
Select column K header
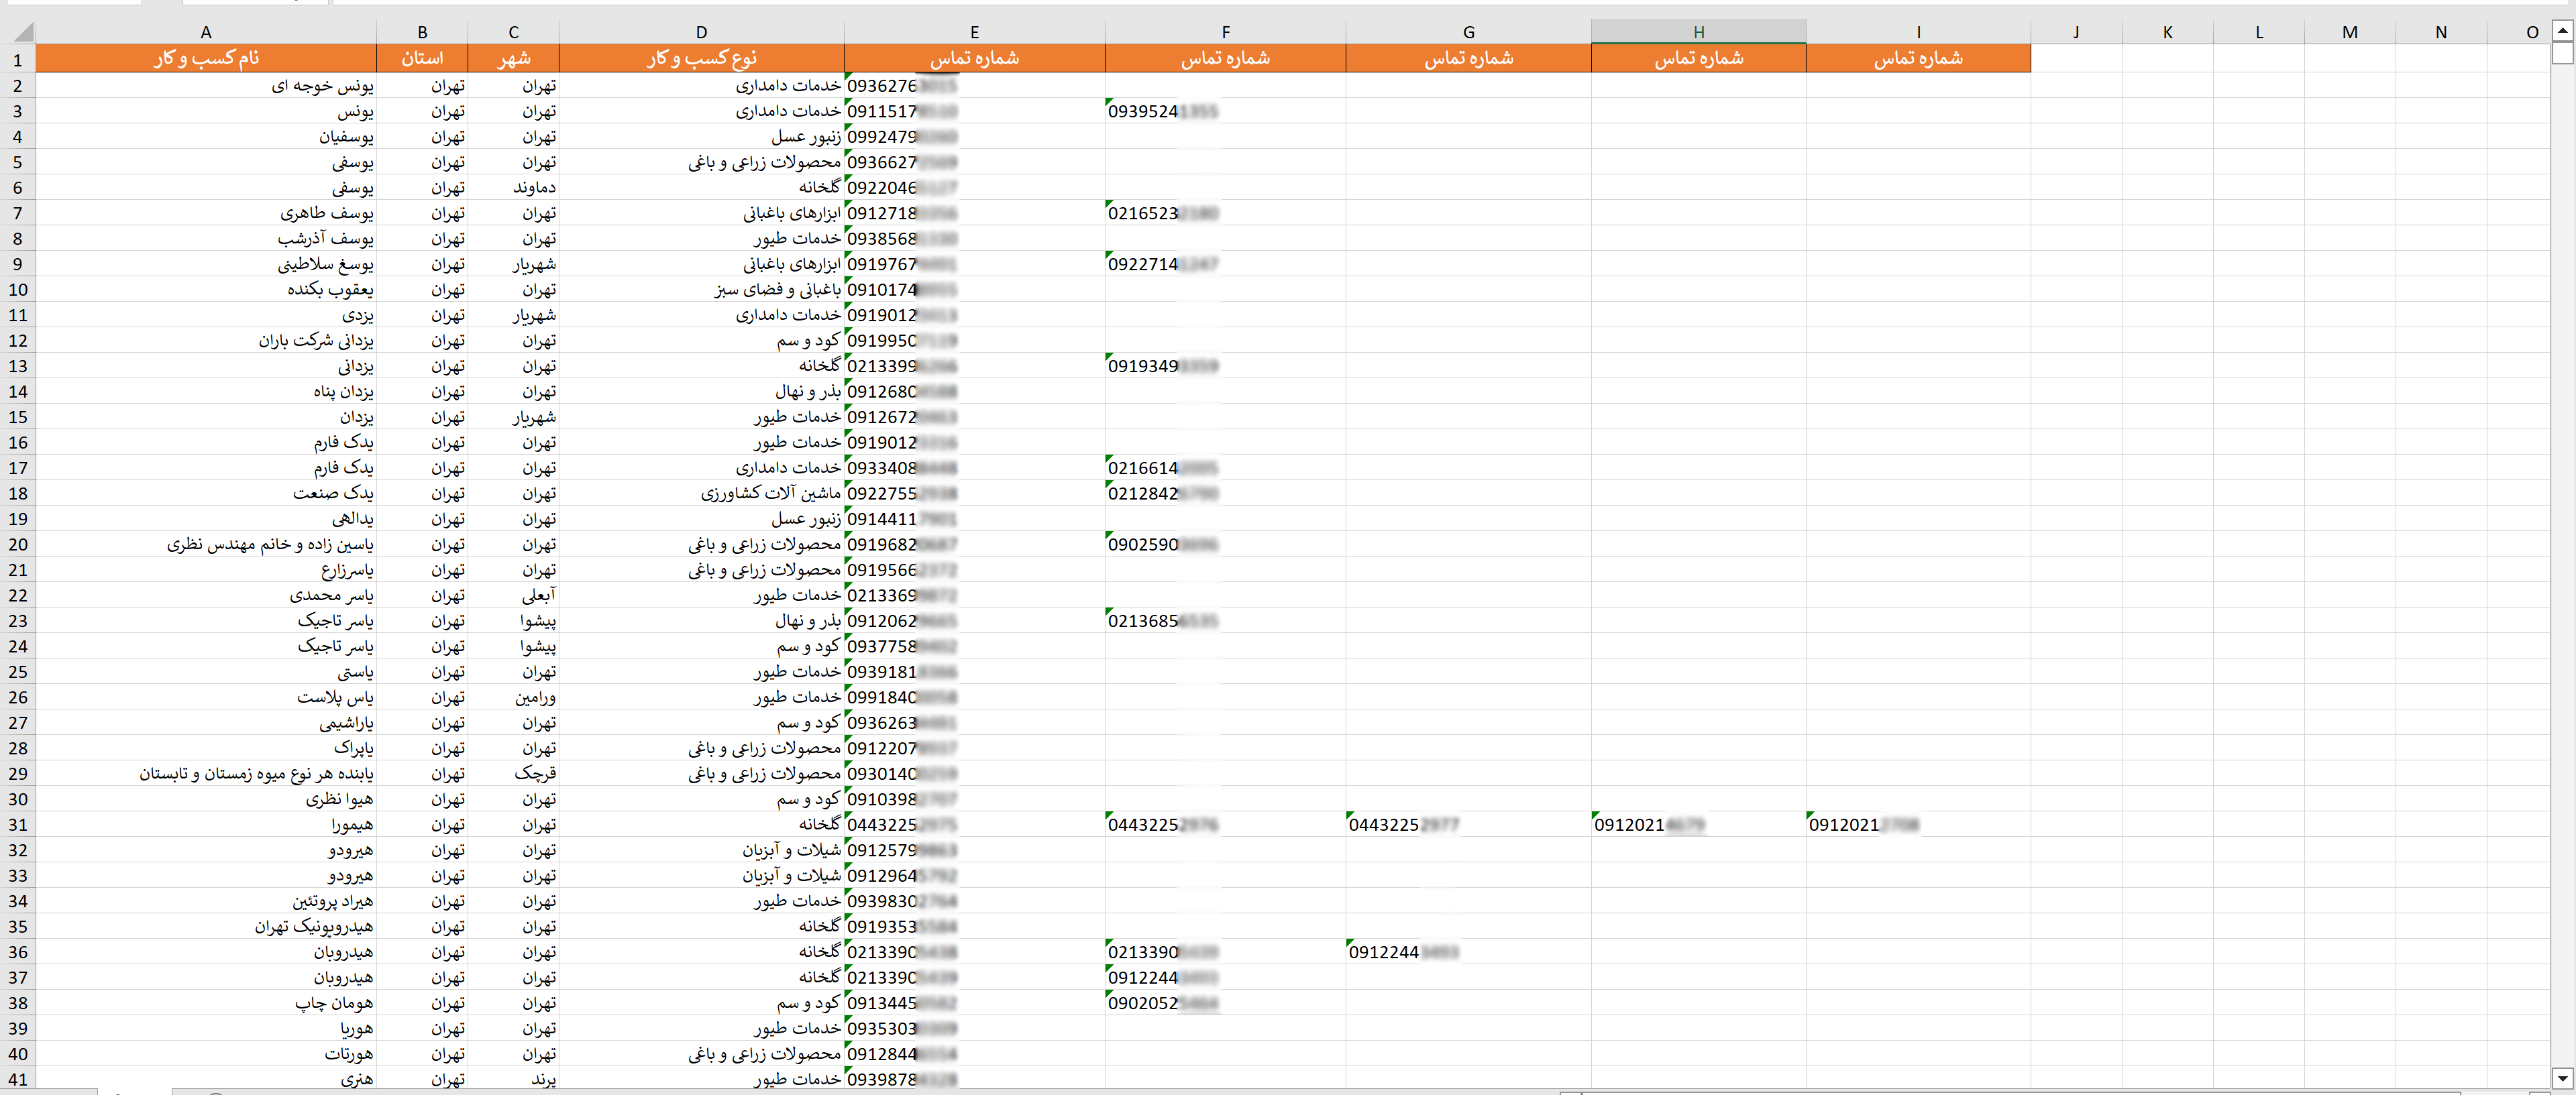pyautogui.click(x=2167, y=32)
